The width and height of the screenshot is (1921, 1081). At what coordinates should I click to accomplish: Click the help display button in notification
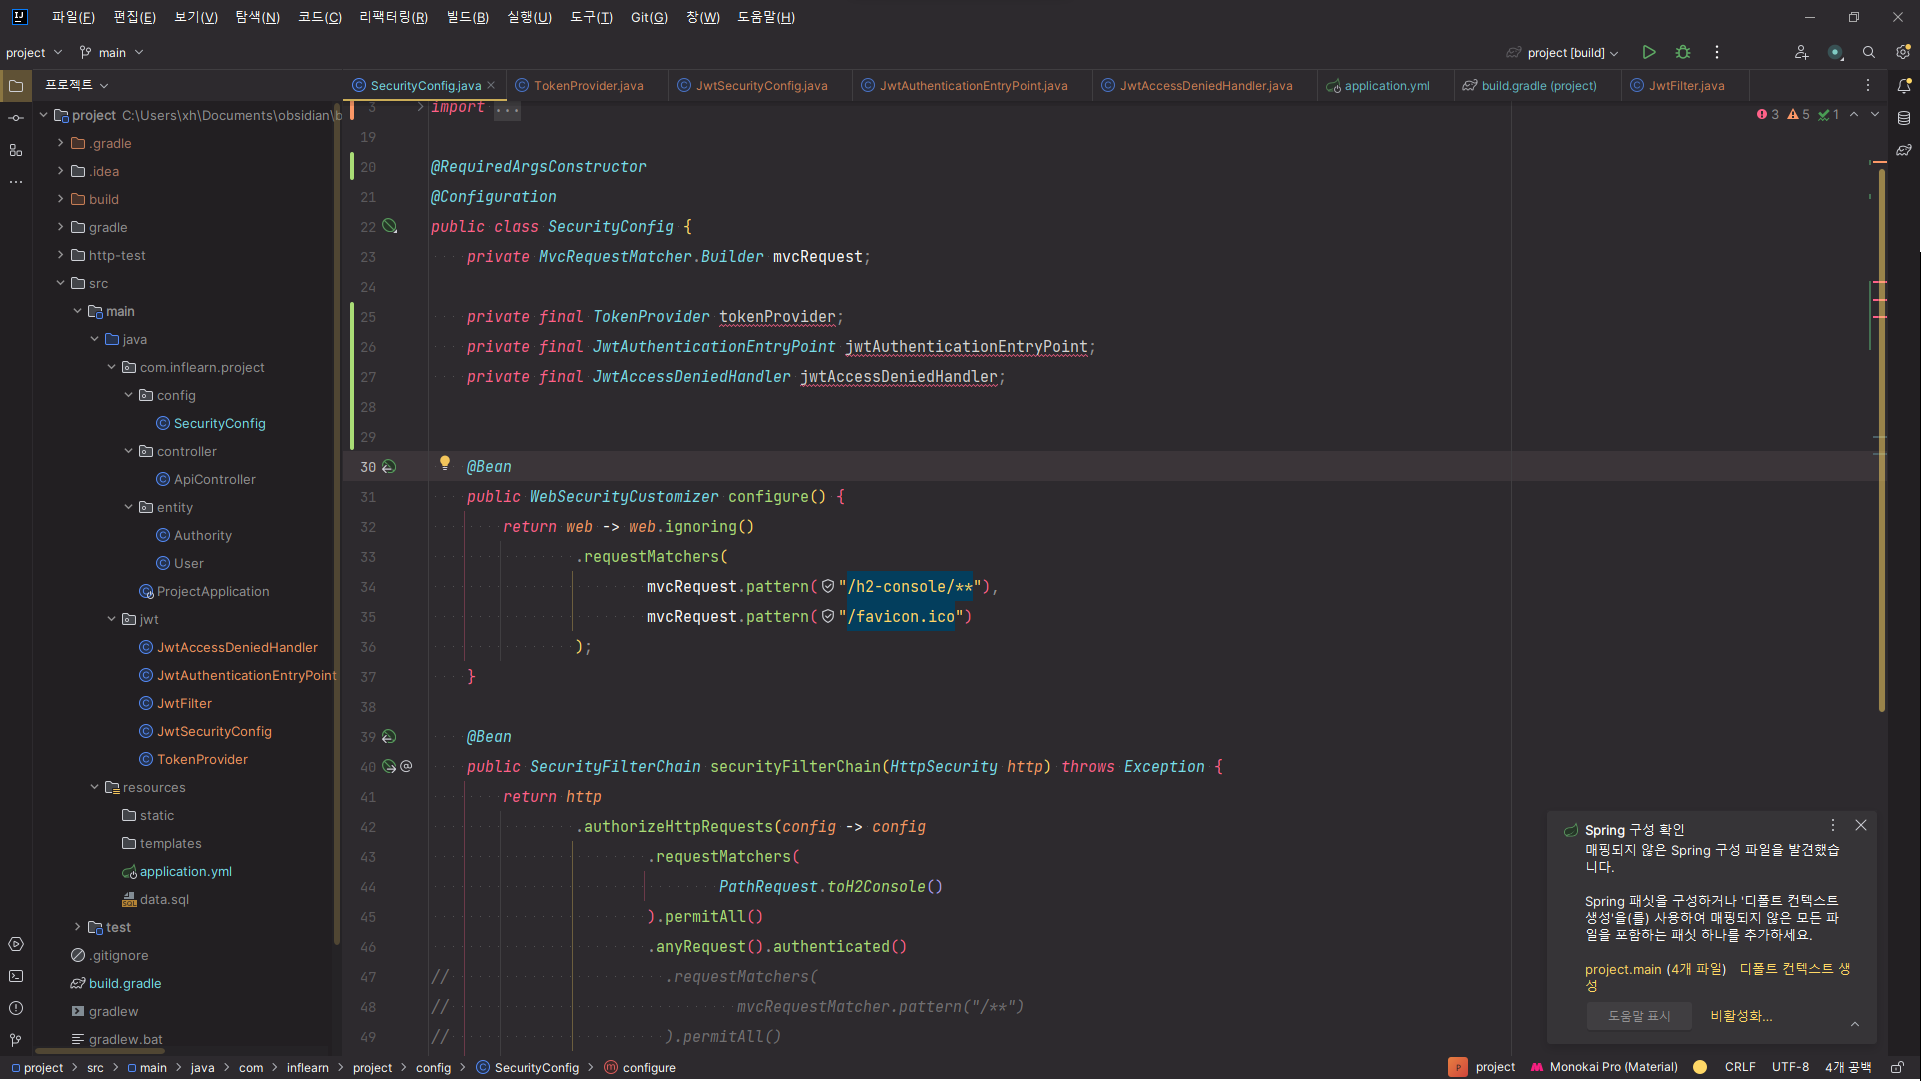click(1639, 1016)
